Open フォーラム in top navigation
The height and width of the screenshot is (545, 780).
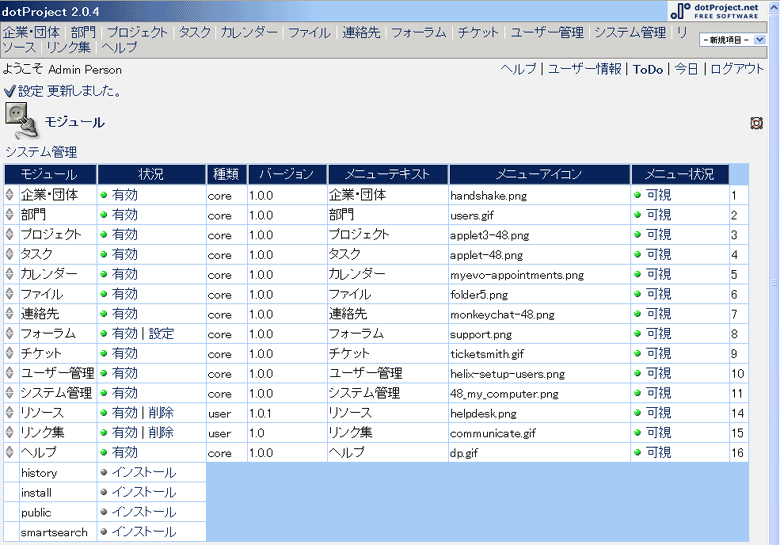tap(419, 32)
